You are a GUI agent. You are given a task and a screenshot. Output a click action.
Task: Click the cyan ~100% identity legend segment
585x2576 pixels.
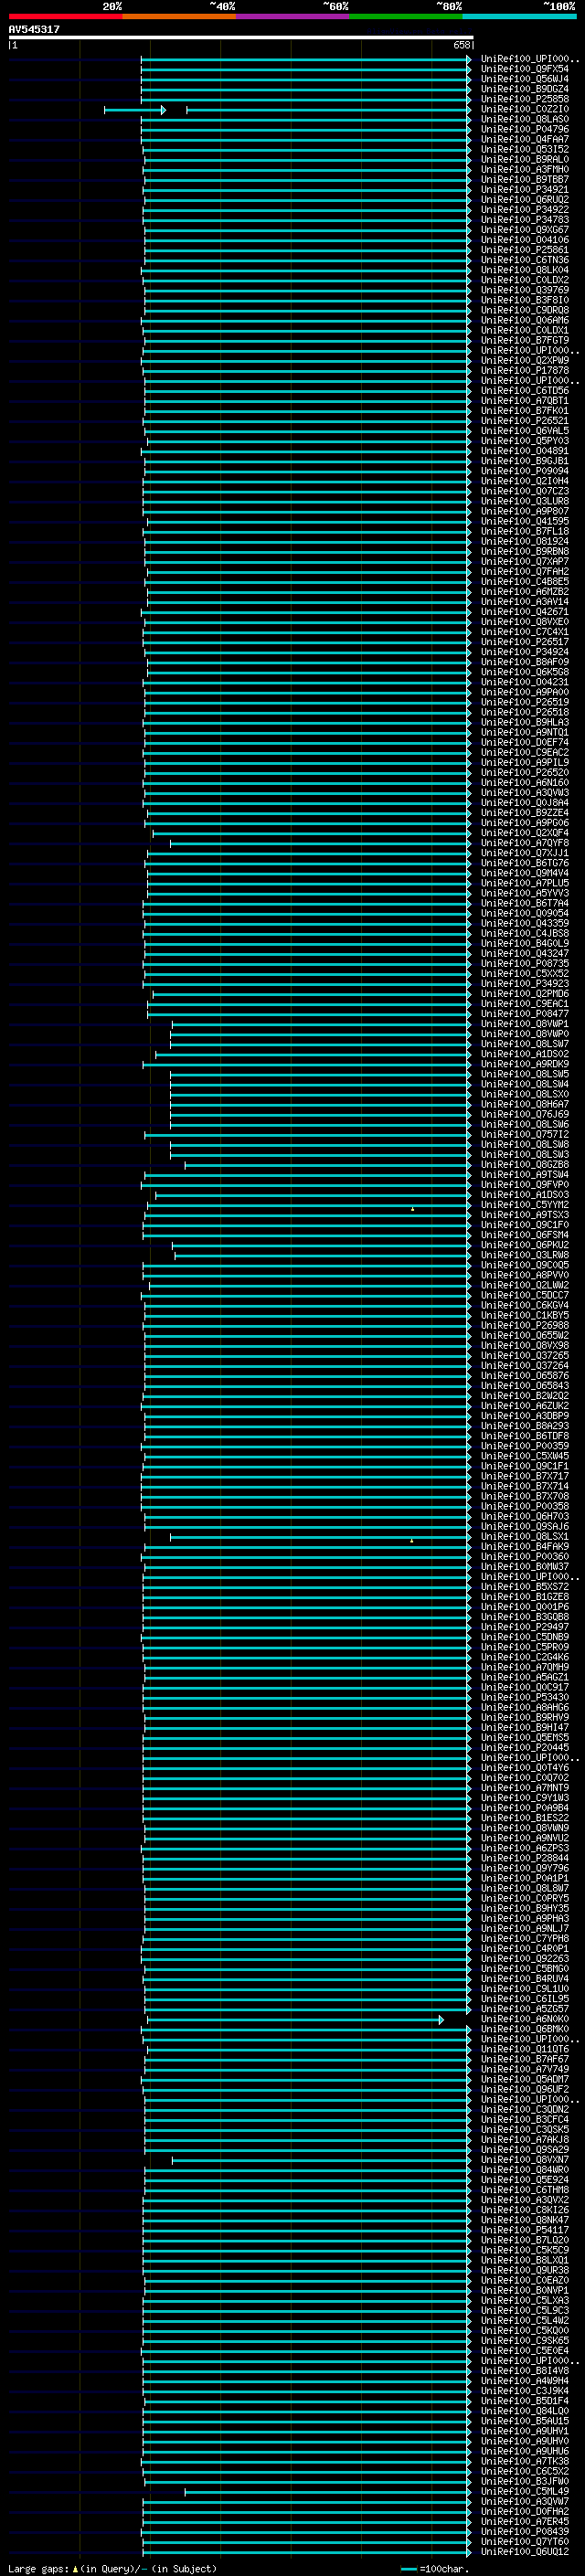click(519, 17)
